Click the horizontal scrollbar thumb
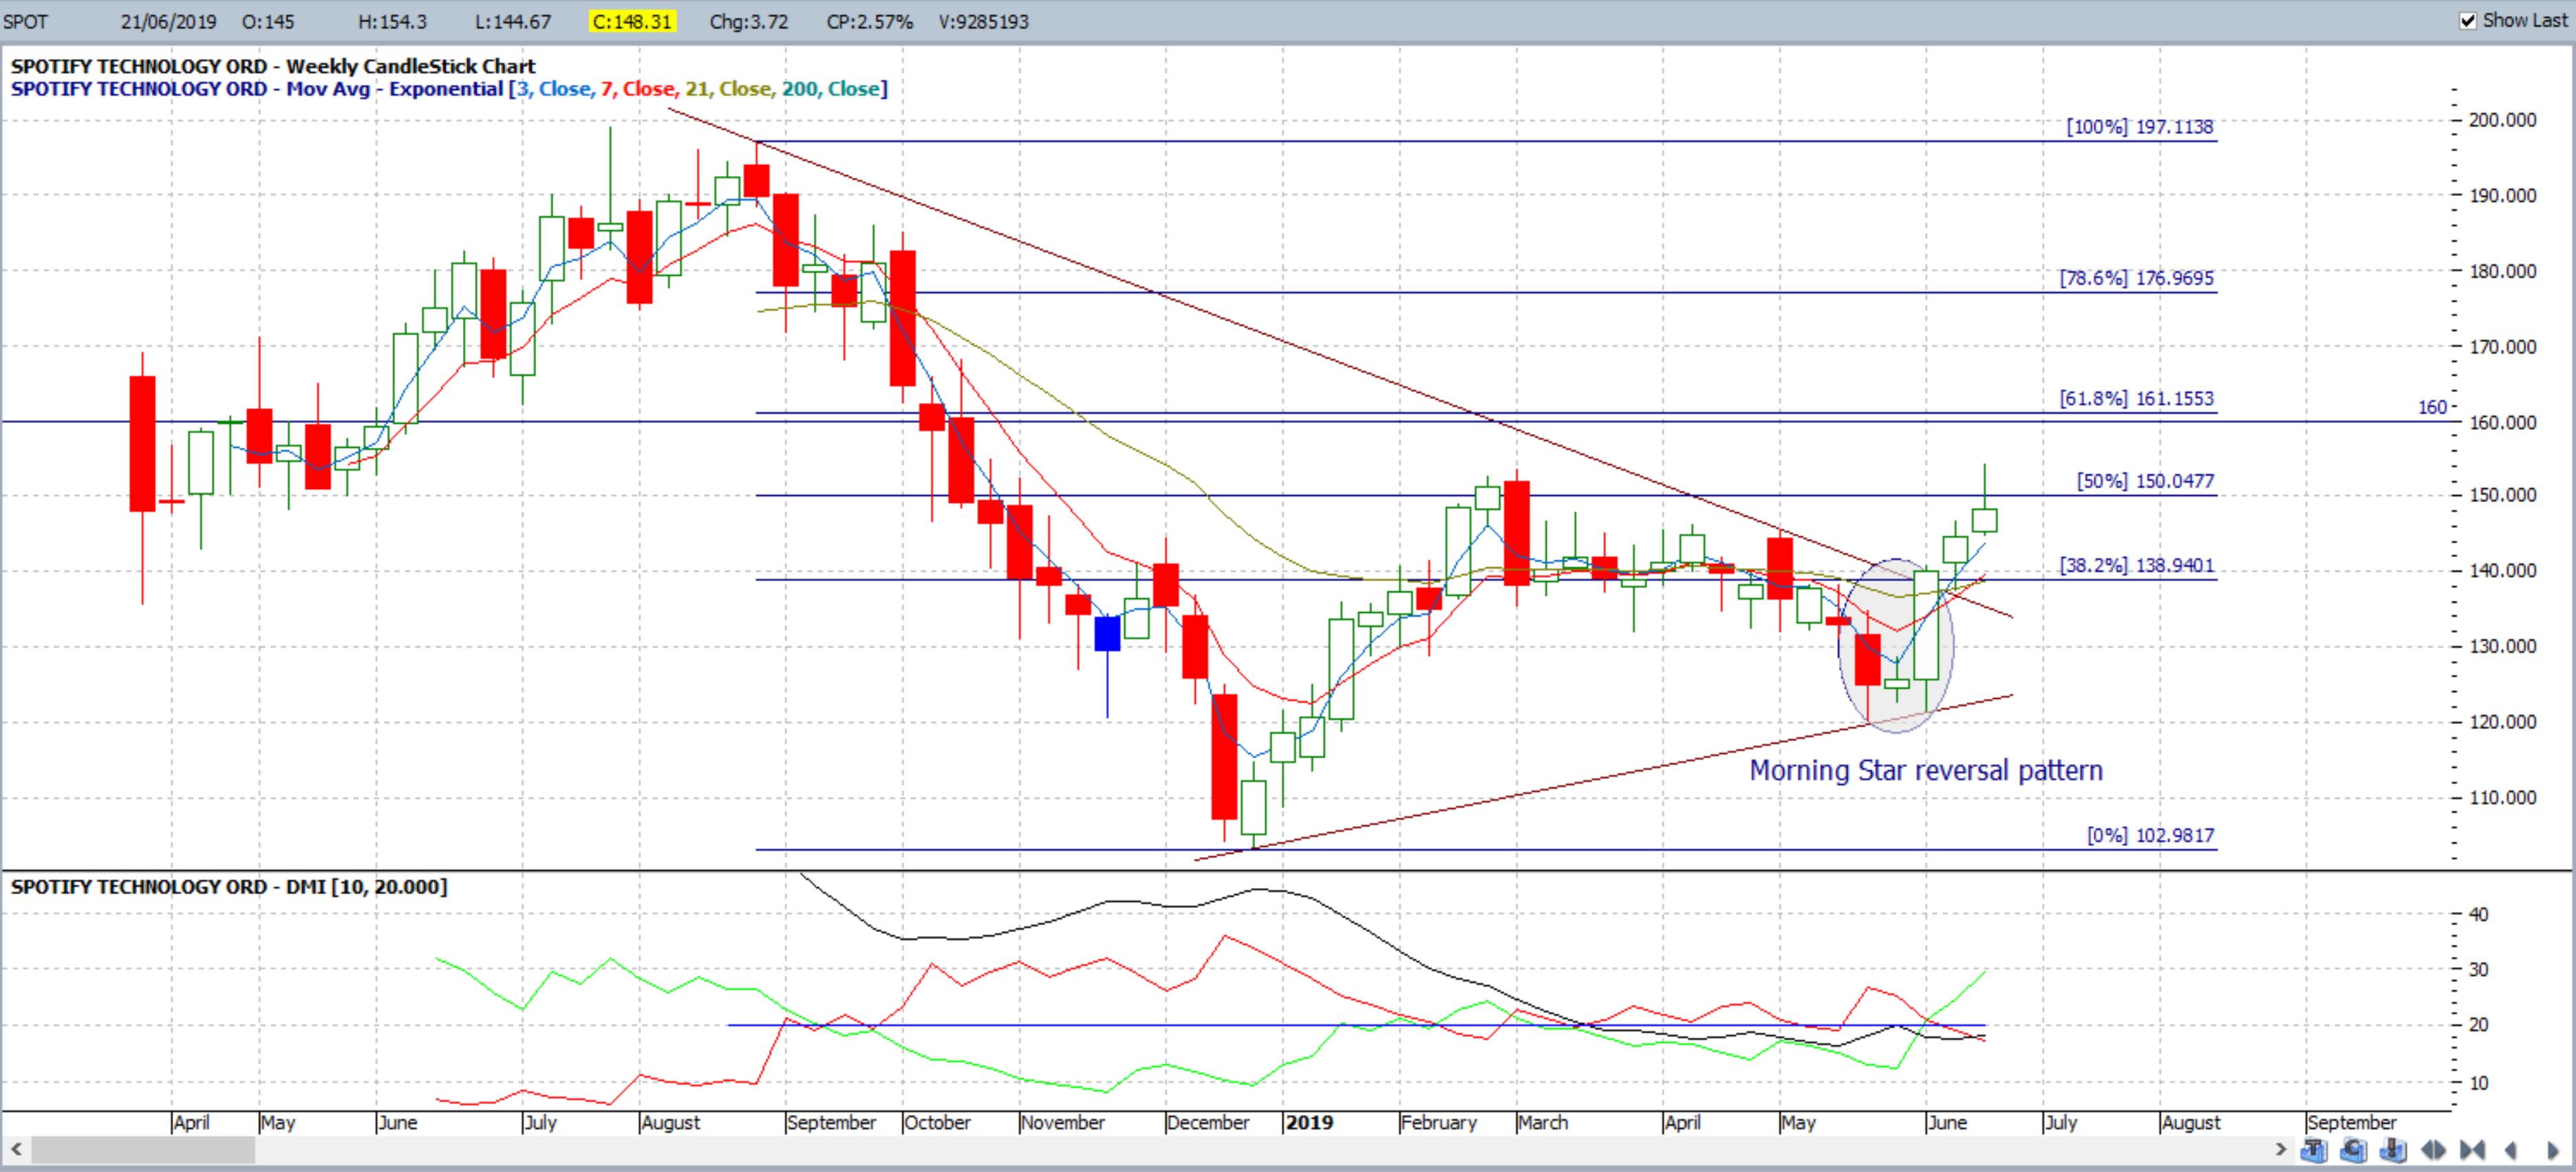Screen dimensions: 2576x1172 pos(143,1150)
